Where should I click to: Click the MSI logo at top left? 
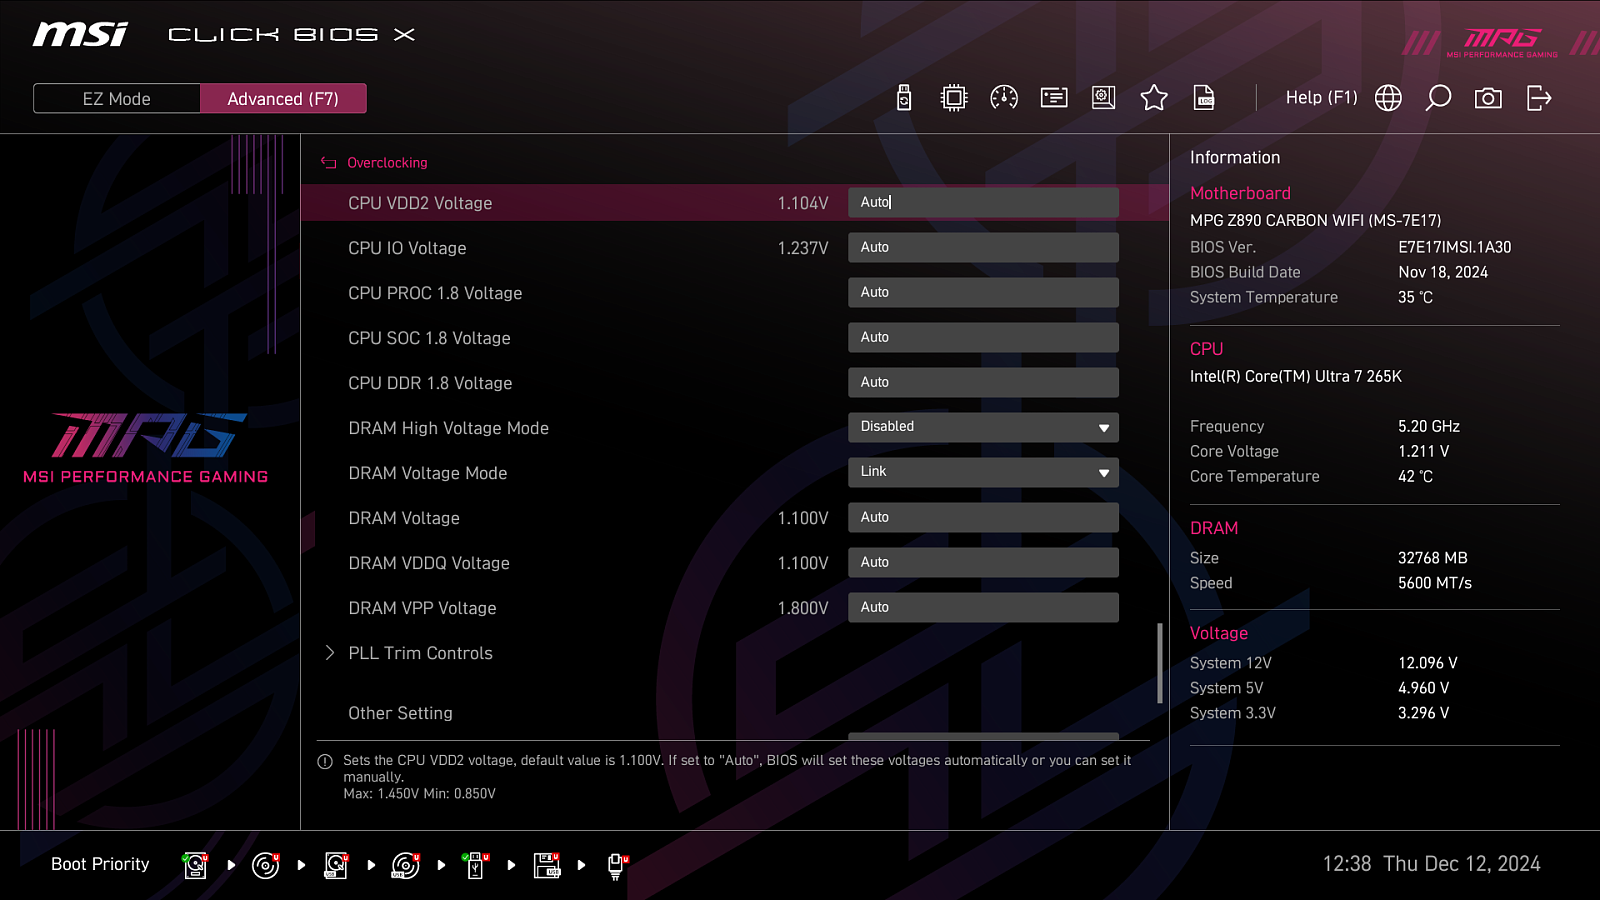point(80,34)
